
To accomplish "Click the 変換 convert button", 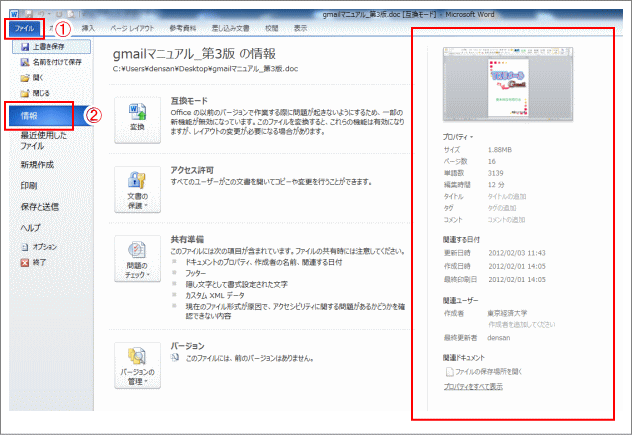I will tap(137, 120).
